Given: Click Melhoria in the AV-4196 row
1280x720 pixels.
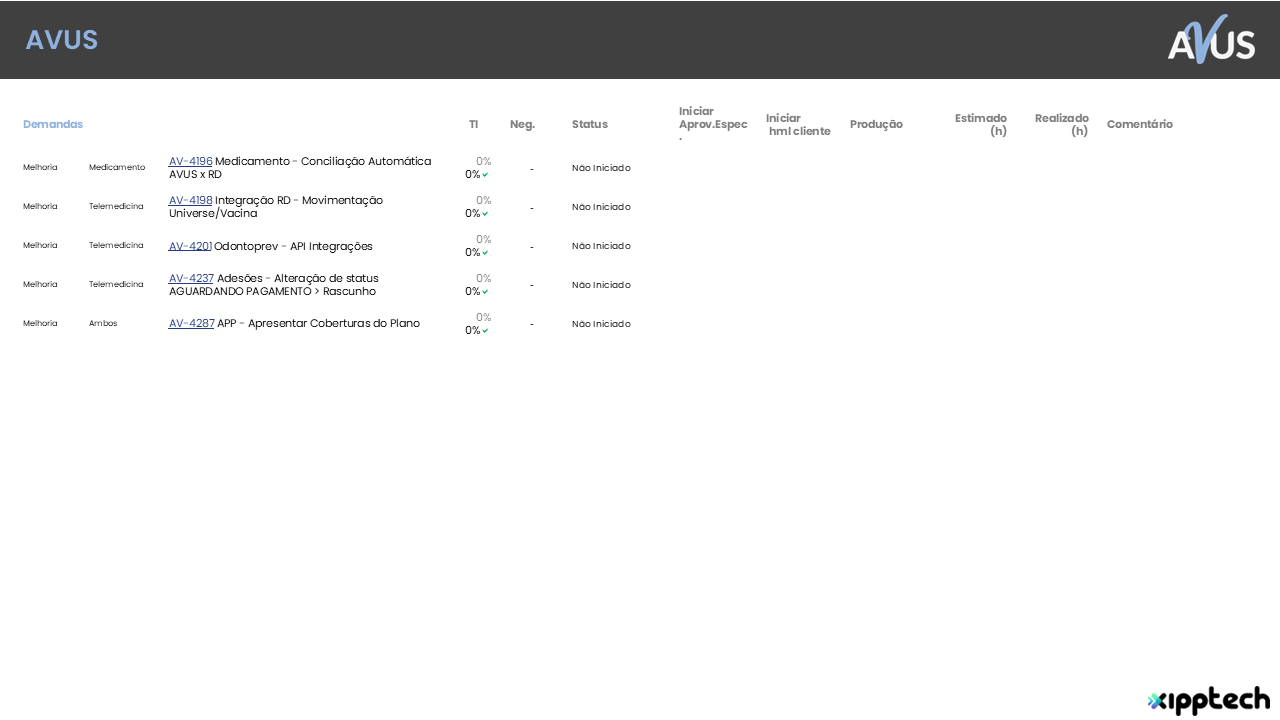Looking at the screenshot, I should tap(40, 168).
